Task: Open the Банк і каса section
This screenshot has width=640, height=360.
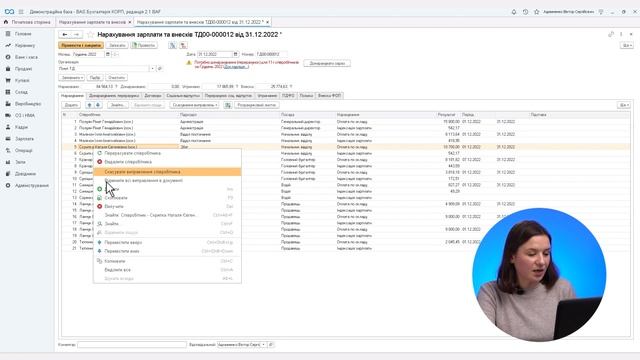Action: (x=26, y=57)
